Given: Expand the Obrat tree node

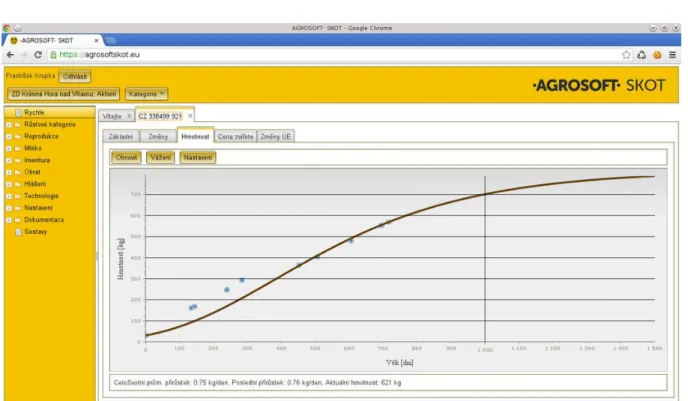Looking at the screenshot, I should [8, 172].
